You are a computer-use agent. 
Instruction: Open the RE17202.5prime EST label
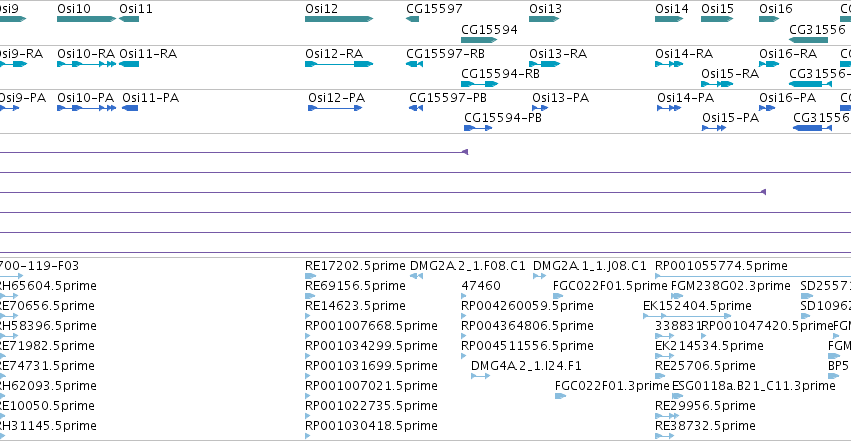click(355, 266)
